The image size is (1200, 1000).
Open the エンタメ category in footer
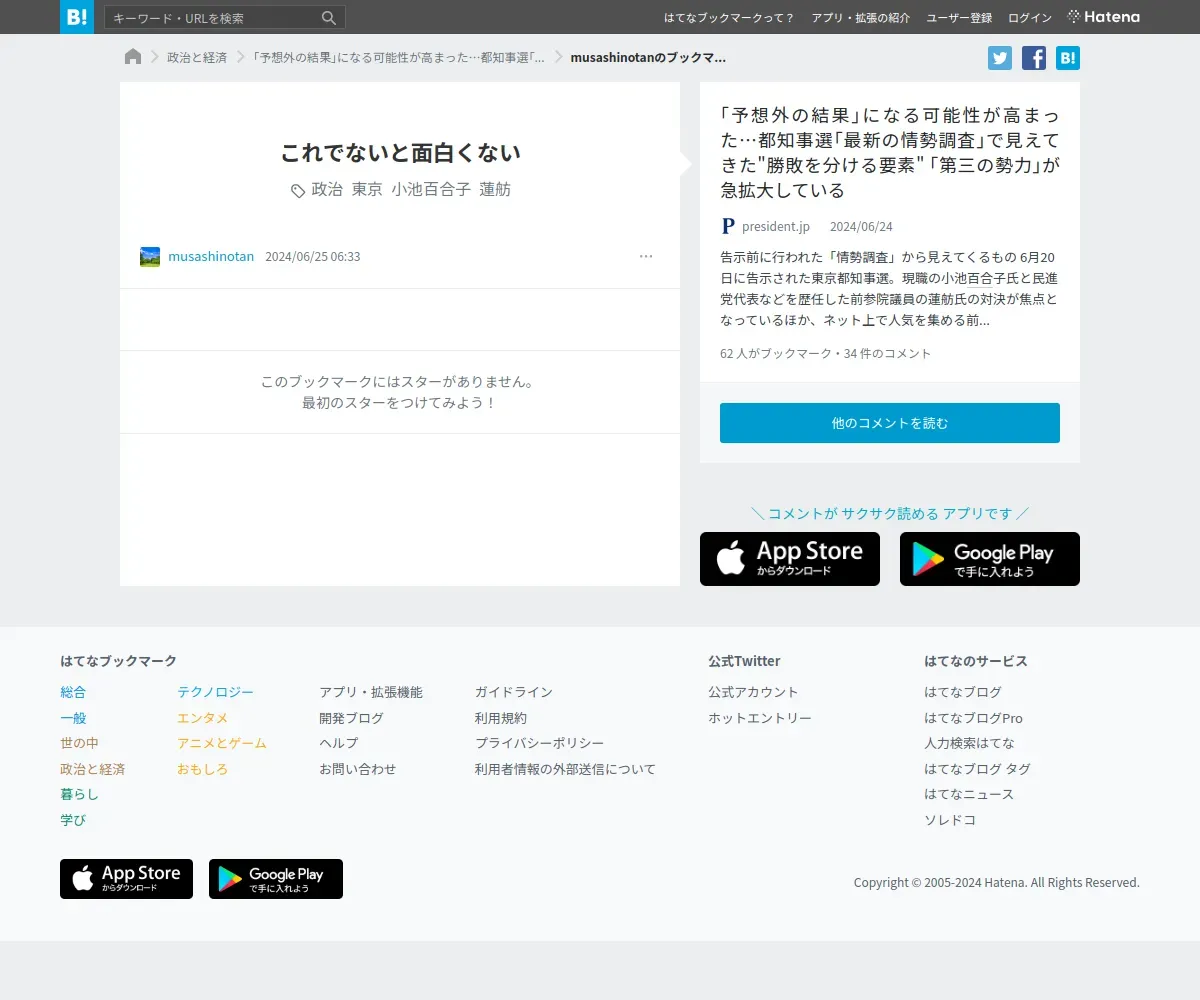(203, 718)
